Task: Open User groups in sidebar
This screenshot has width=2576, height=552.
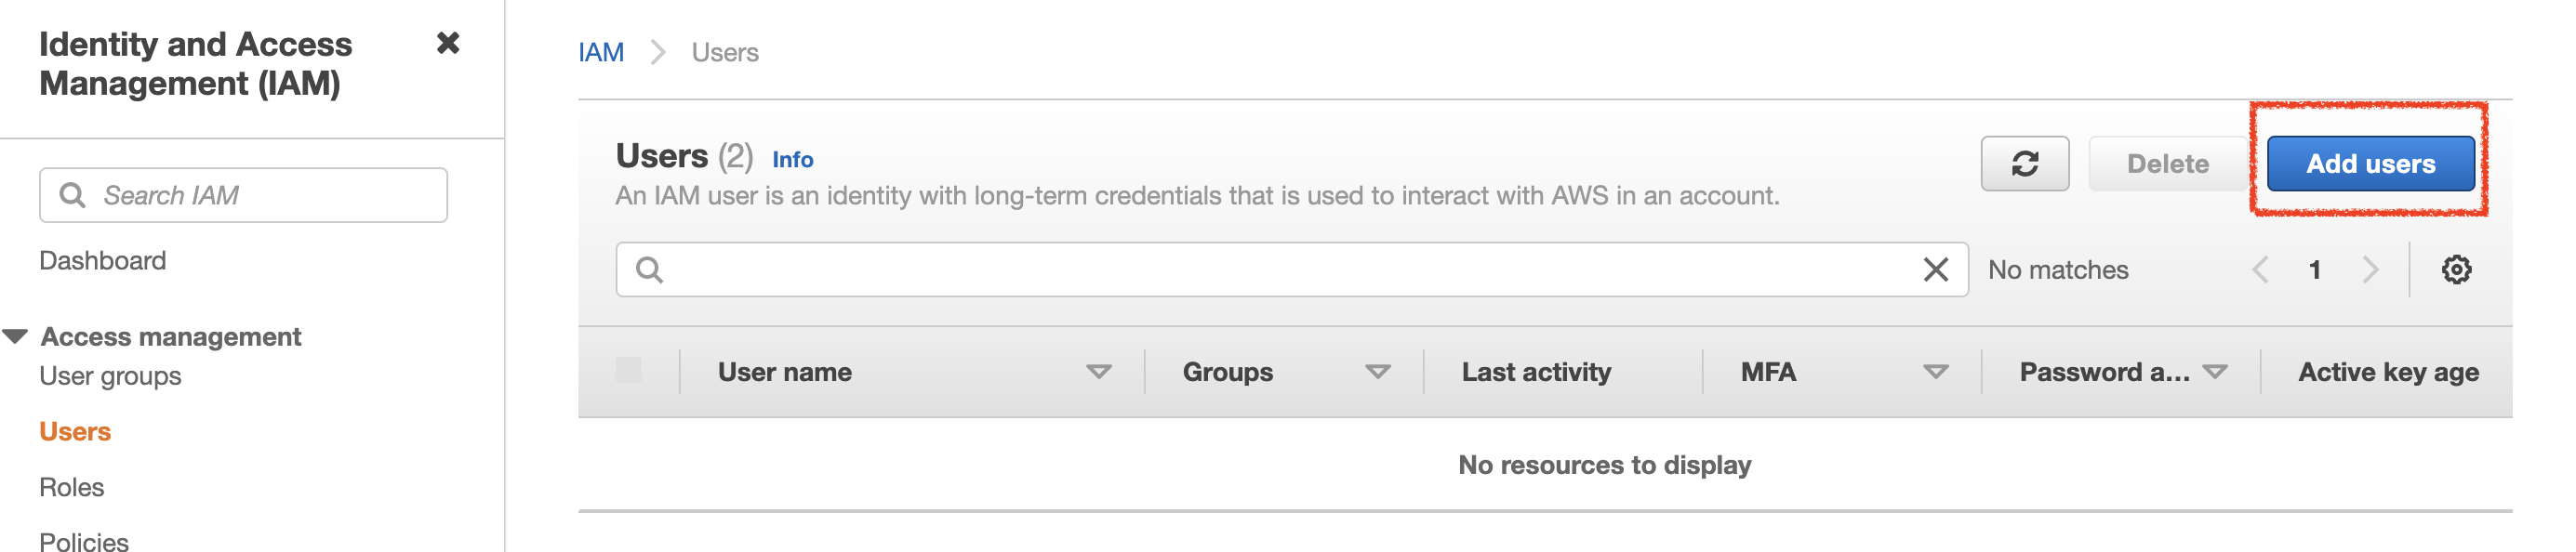Action: click(110, 376)
